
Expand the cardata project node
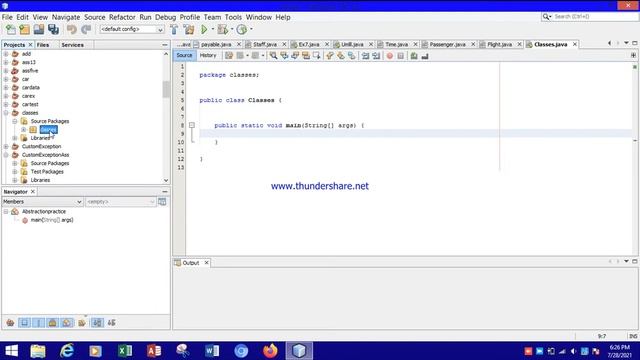coord(6,87)
